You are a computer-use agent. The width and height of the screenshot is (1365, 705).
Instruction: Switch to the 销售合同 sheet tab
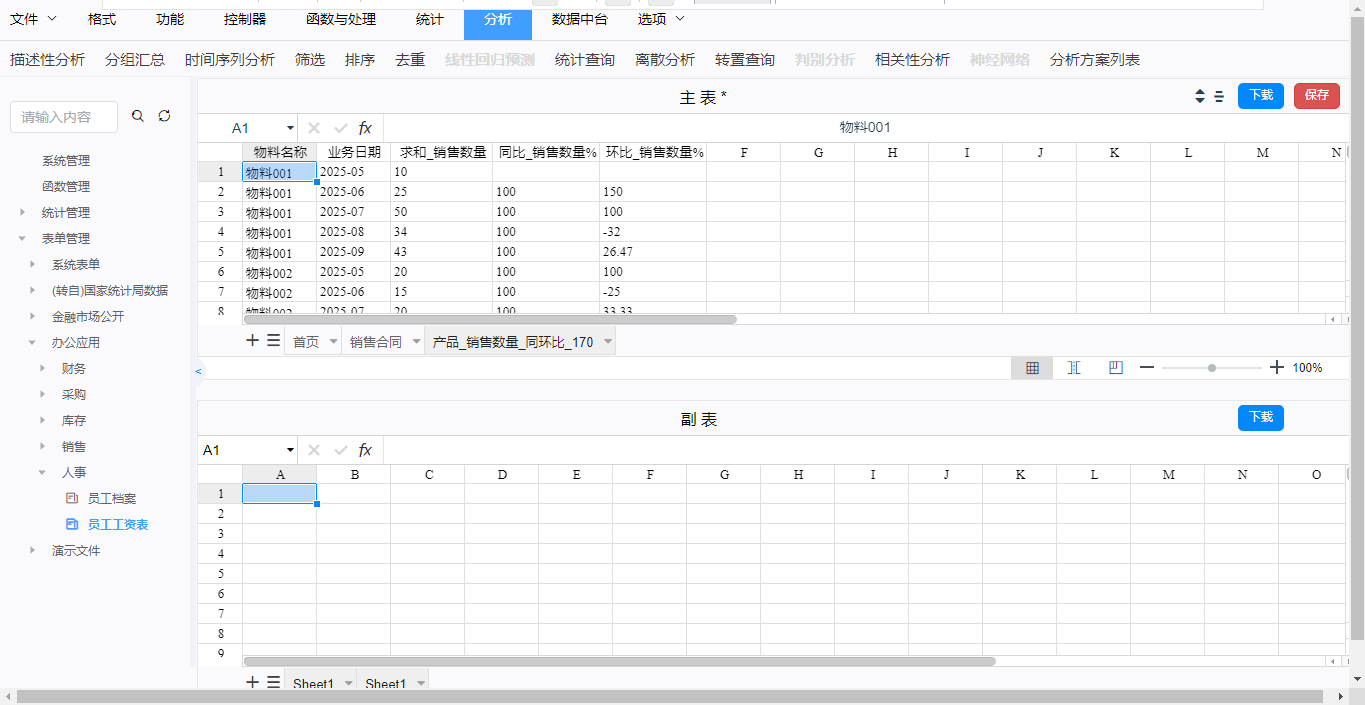[374, 342]
